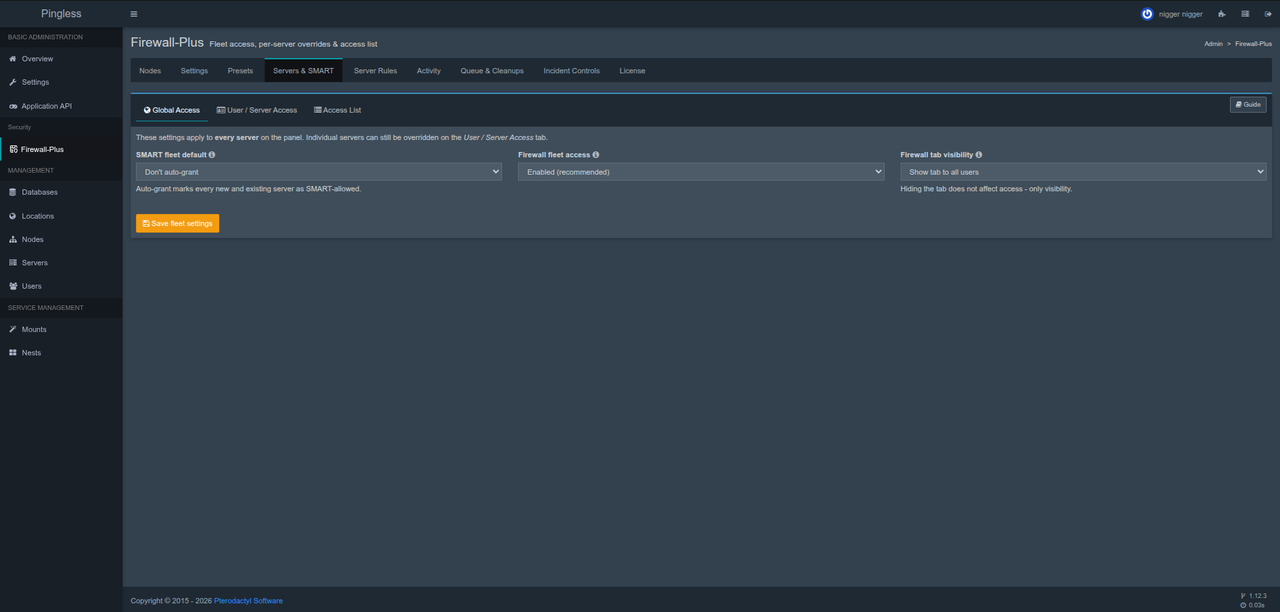Click the sign-out arrow icon
The width and height of the screenshot is (1280, 612).
coord(1268,14)
